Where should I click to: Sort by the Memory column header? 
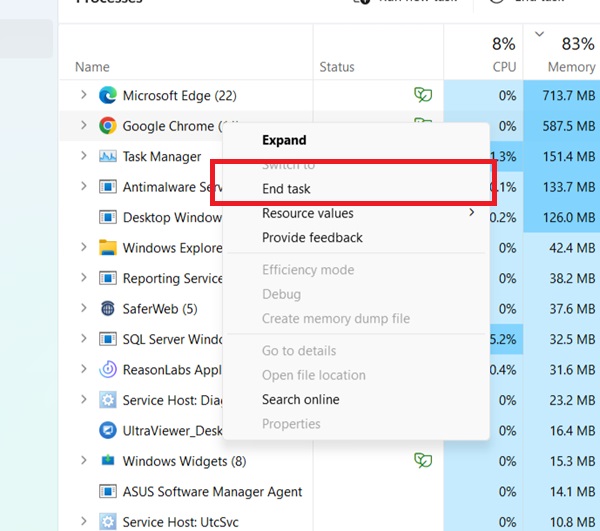(x=571, y=67)
